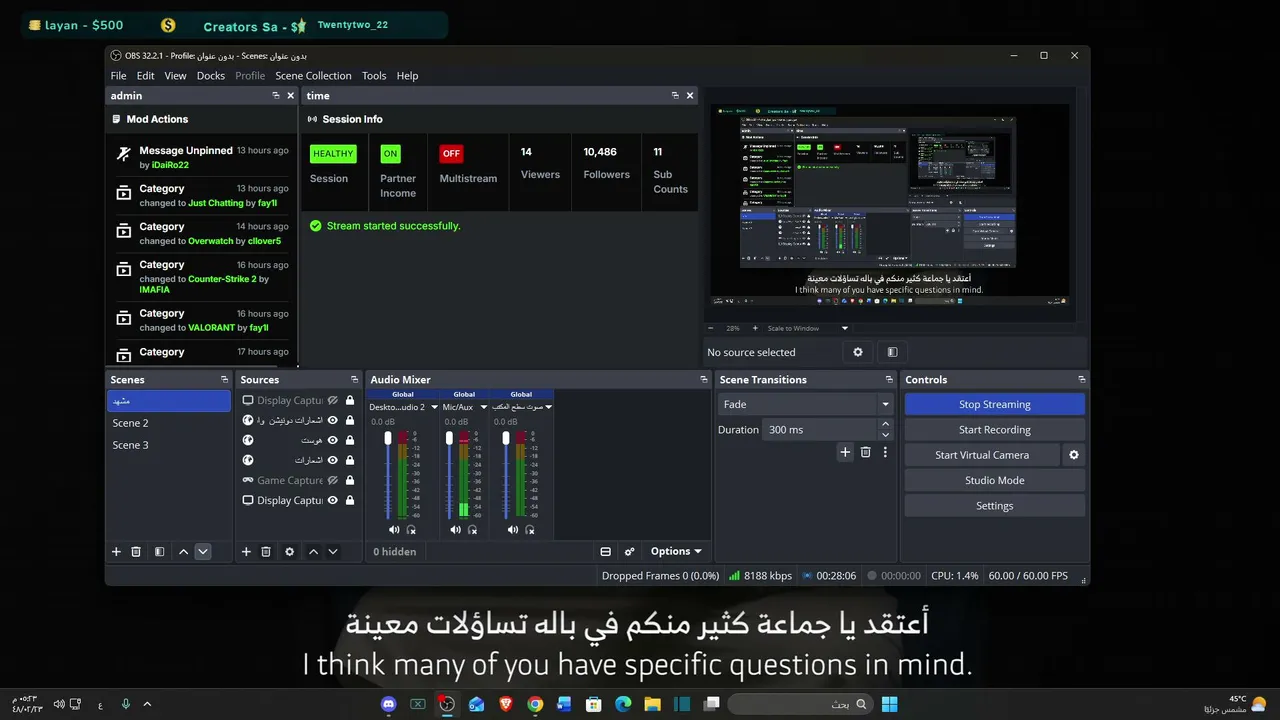Image resolution: width=1280 pixels, height=720 pixels.
Task: Hide the هوست source eye icon
Action: click(x=333, y=440)
